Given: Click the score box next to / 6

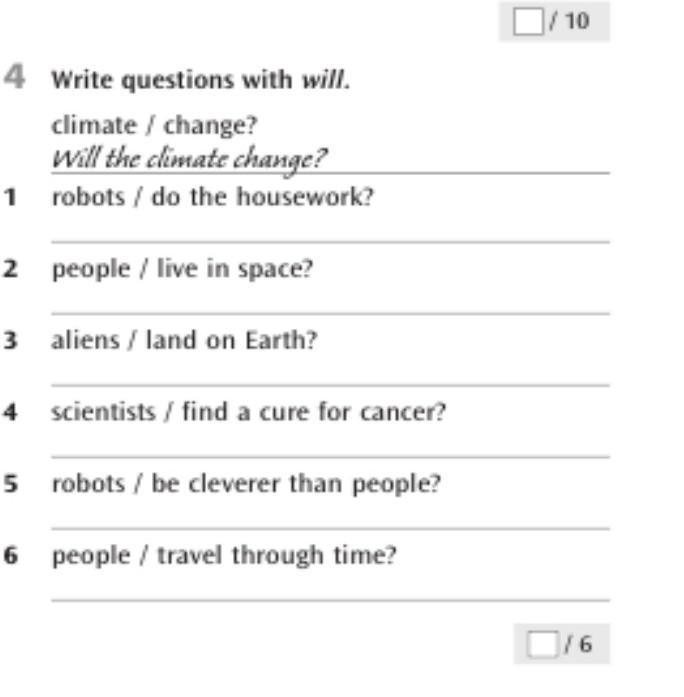Looking at the screenshot, I should (x=541, y=645).
